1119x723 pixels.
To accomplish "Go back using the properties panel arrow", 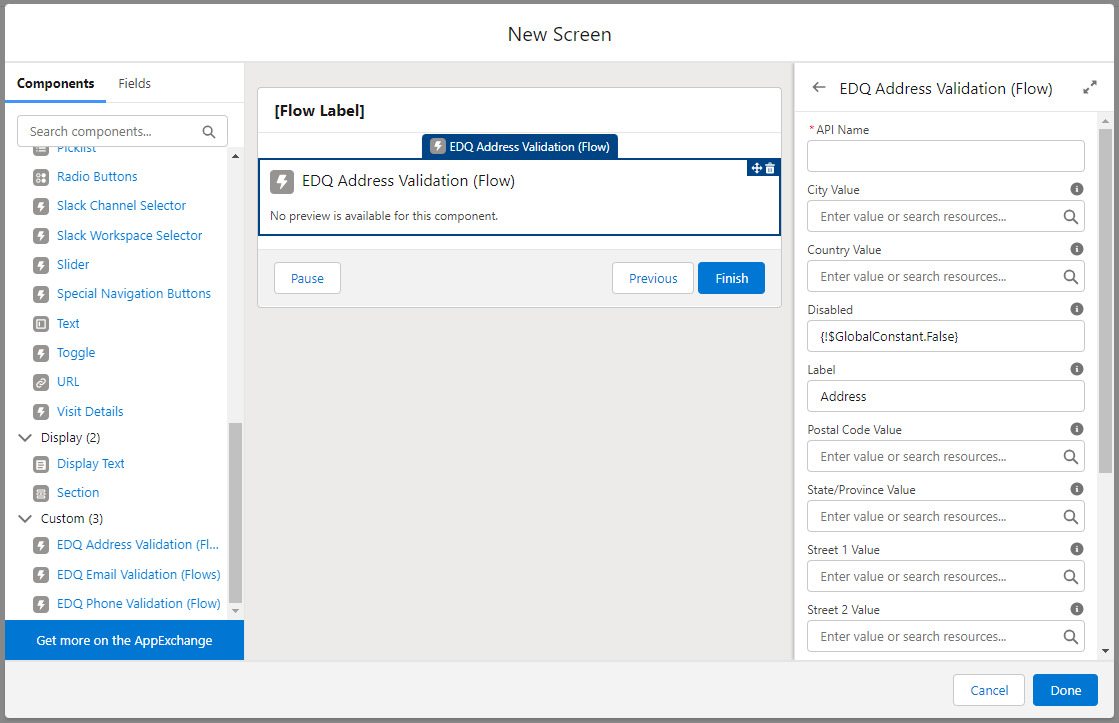I will click(819, 87).
